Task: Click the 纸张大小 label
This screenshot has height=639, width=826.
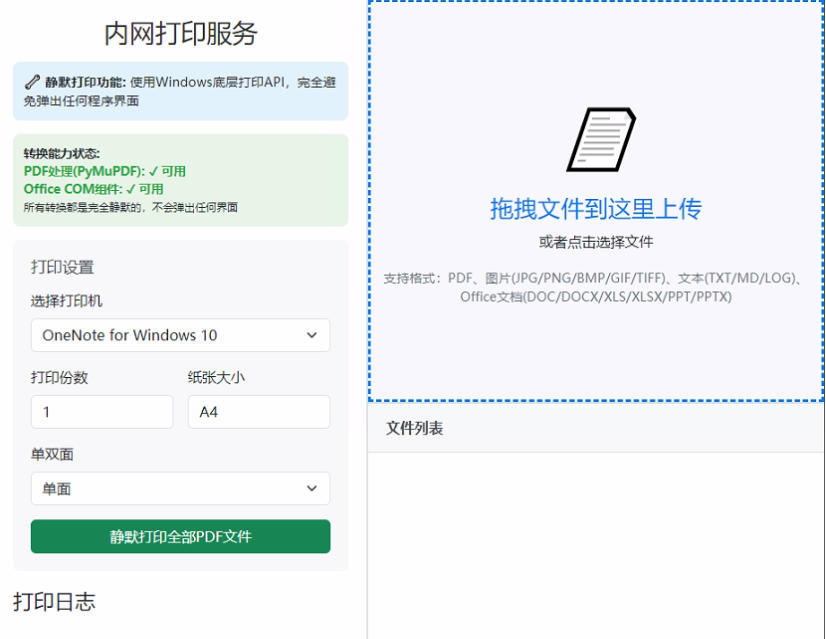Action: click(x=217, y=377)
